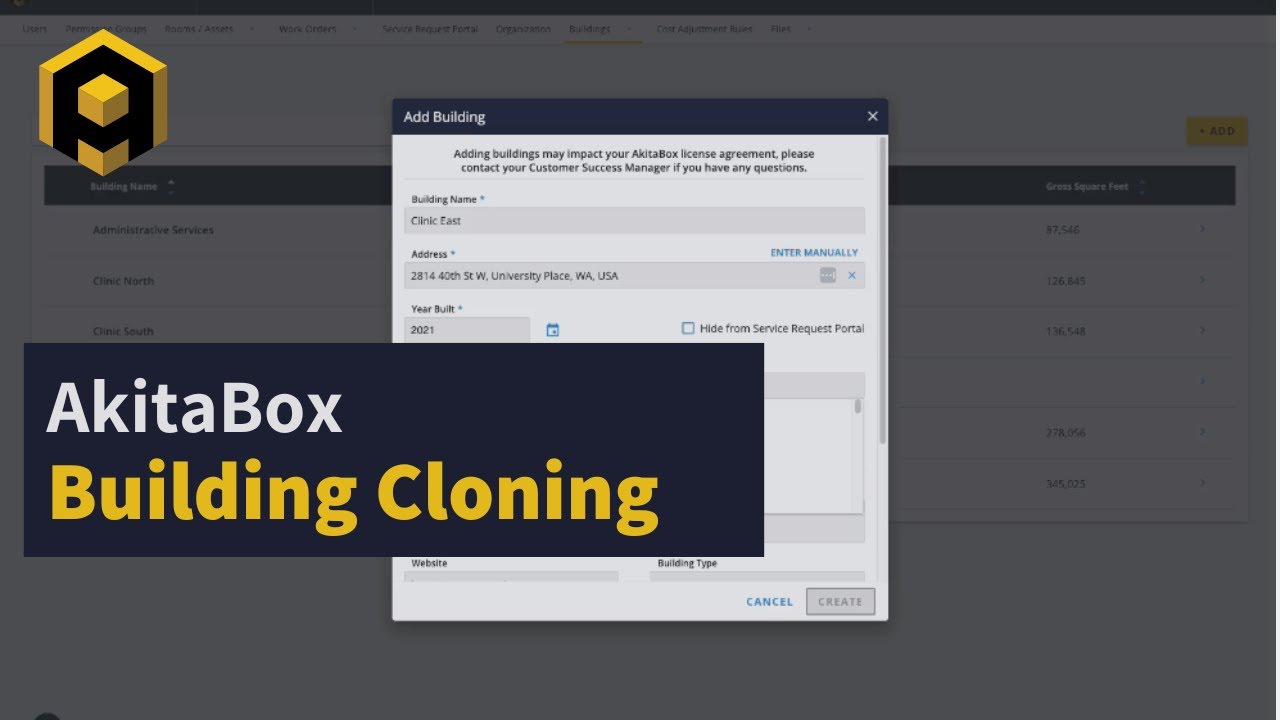Open the Building Type field
This screenshot has height=720, width=1280.
[x=757, y=577]
